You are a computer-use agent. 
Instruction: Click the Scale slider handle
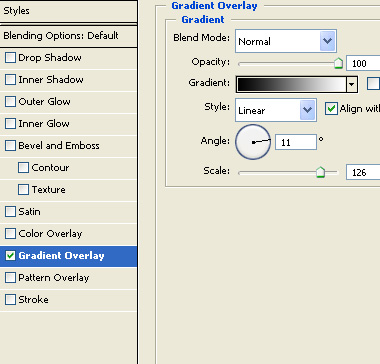tap(320, 172)
